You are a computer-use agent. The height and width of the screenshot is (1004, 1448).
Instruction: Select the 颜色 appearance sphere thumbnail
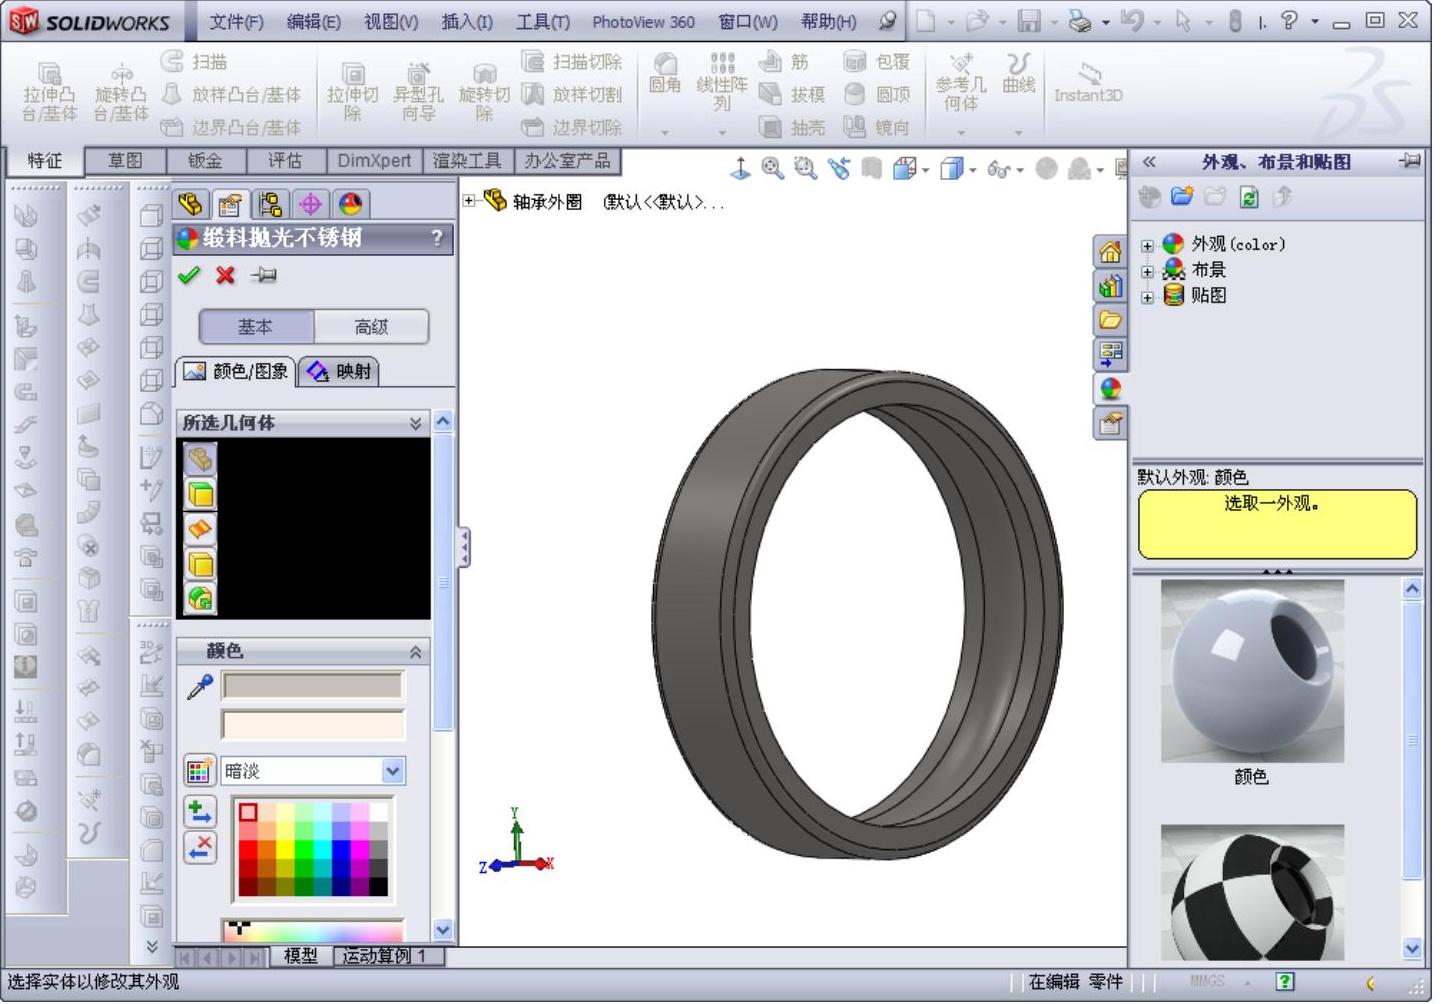tap(1252, 672)
